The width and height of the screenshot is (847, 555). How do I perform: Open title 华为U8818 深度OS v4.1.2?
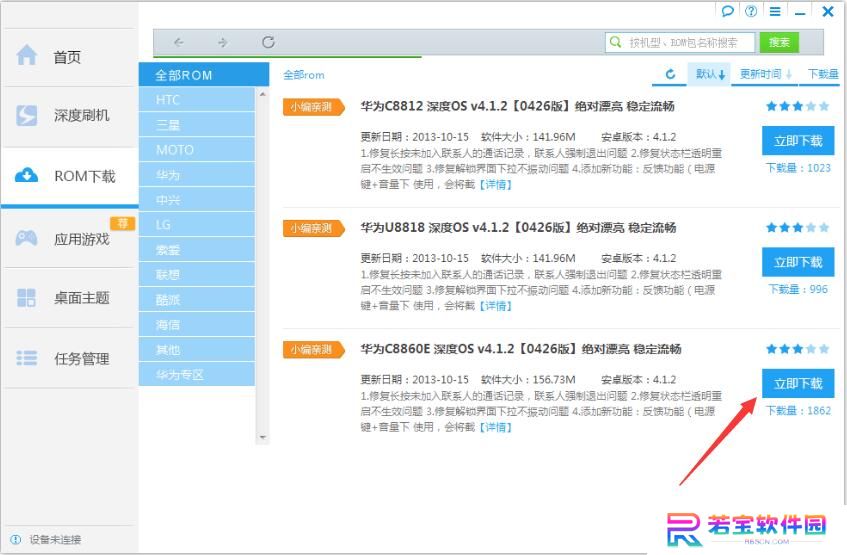click(x=519, y=228)
